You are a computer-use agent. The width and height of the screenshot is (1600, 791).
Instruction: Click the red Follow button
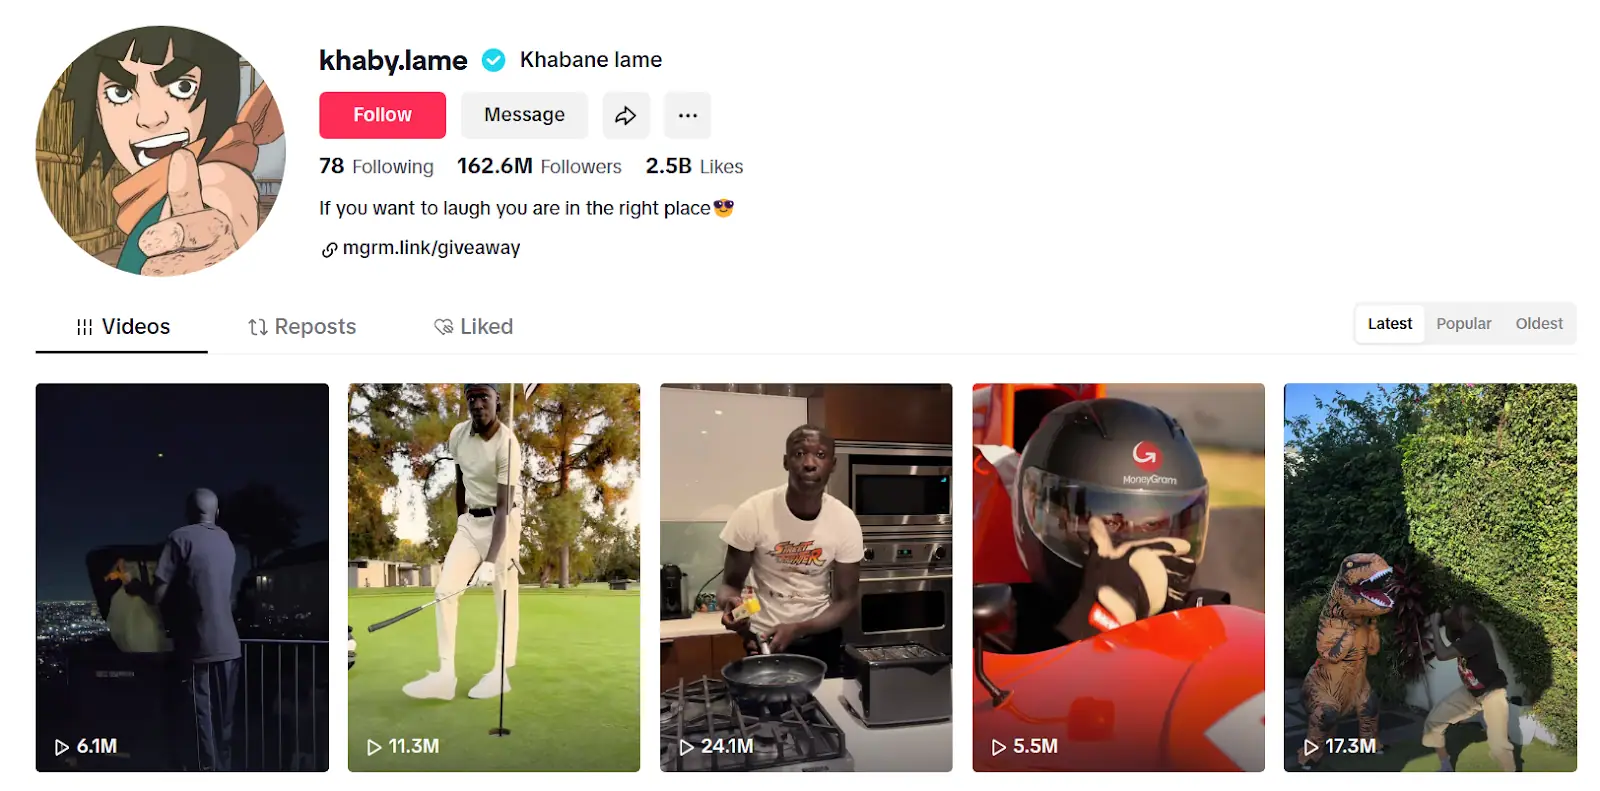point(382,115)
